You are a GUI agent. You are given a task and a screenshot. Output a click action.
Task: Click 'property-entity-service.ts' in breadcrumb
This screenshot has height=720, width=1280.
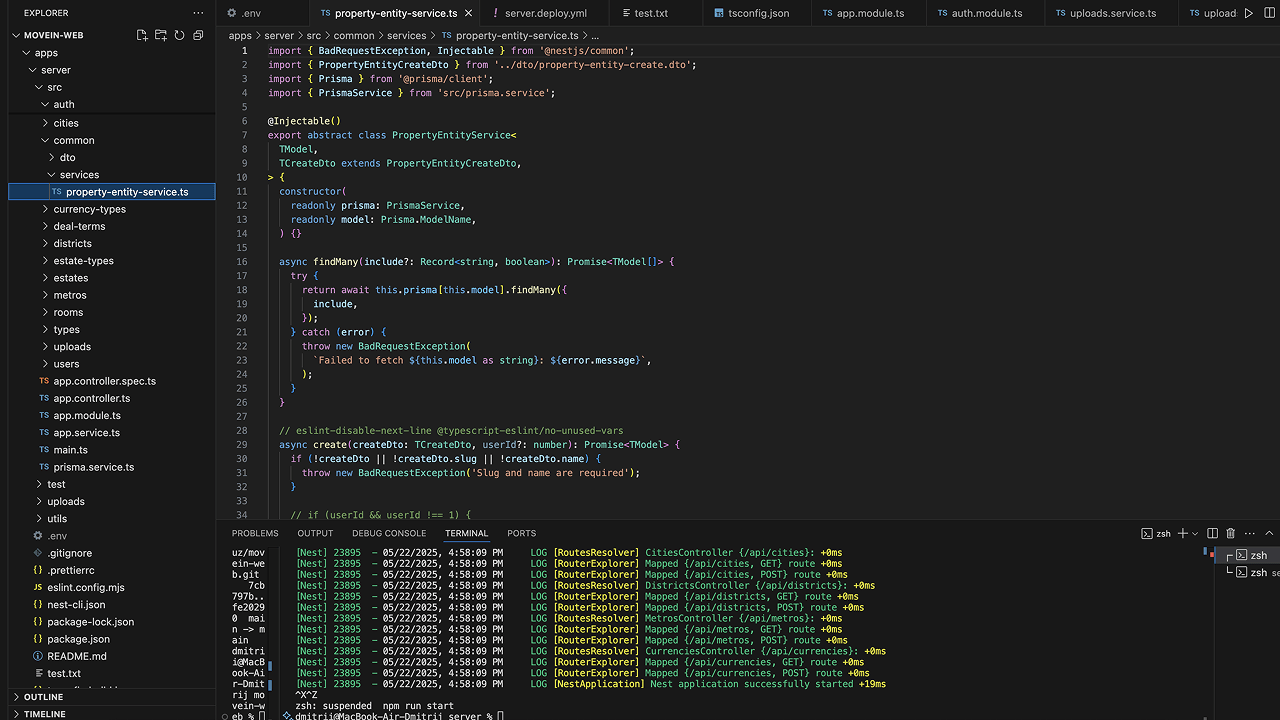tap(517, 35)
